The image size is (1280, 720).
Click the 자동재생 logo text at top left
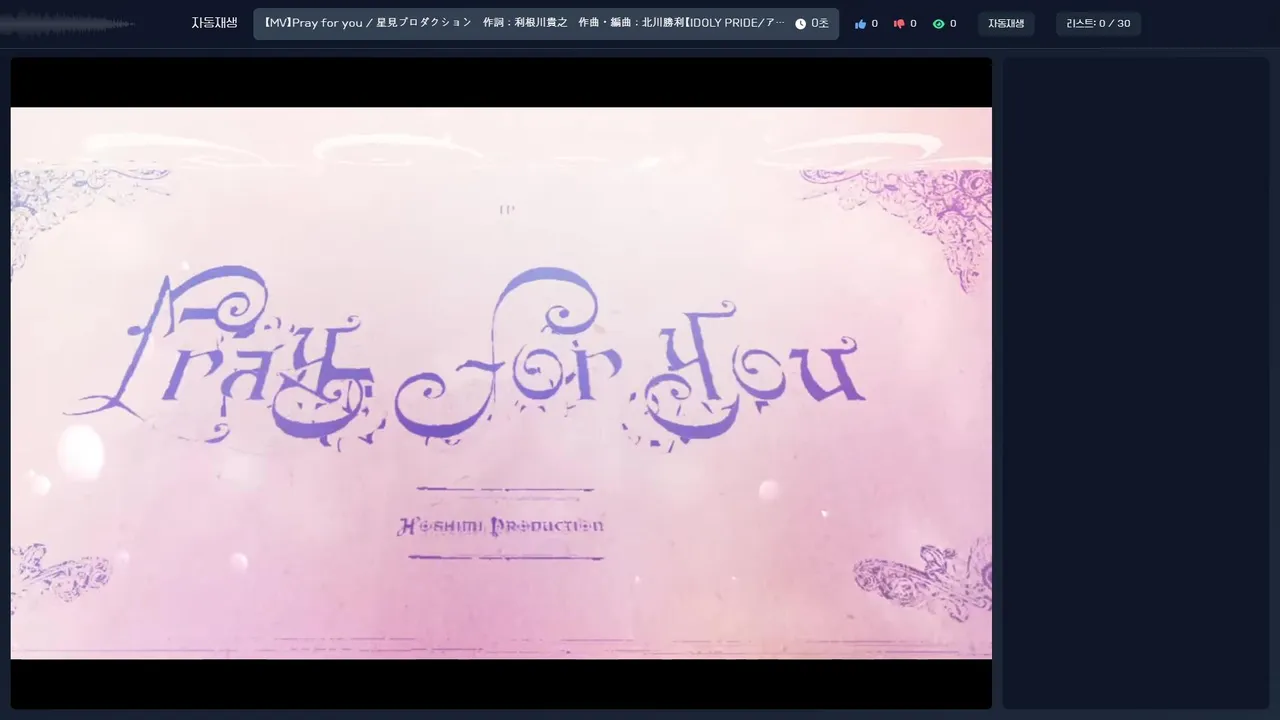(x=214, y=23)
